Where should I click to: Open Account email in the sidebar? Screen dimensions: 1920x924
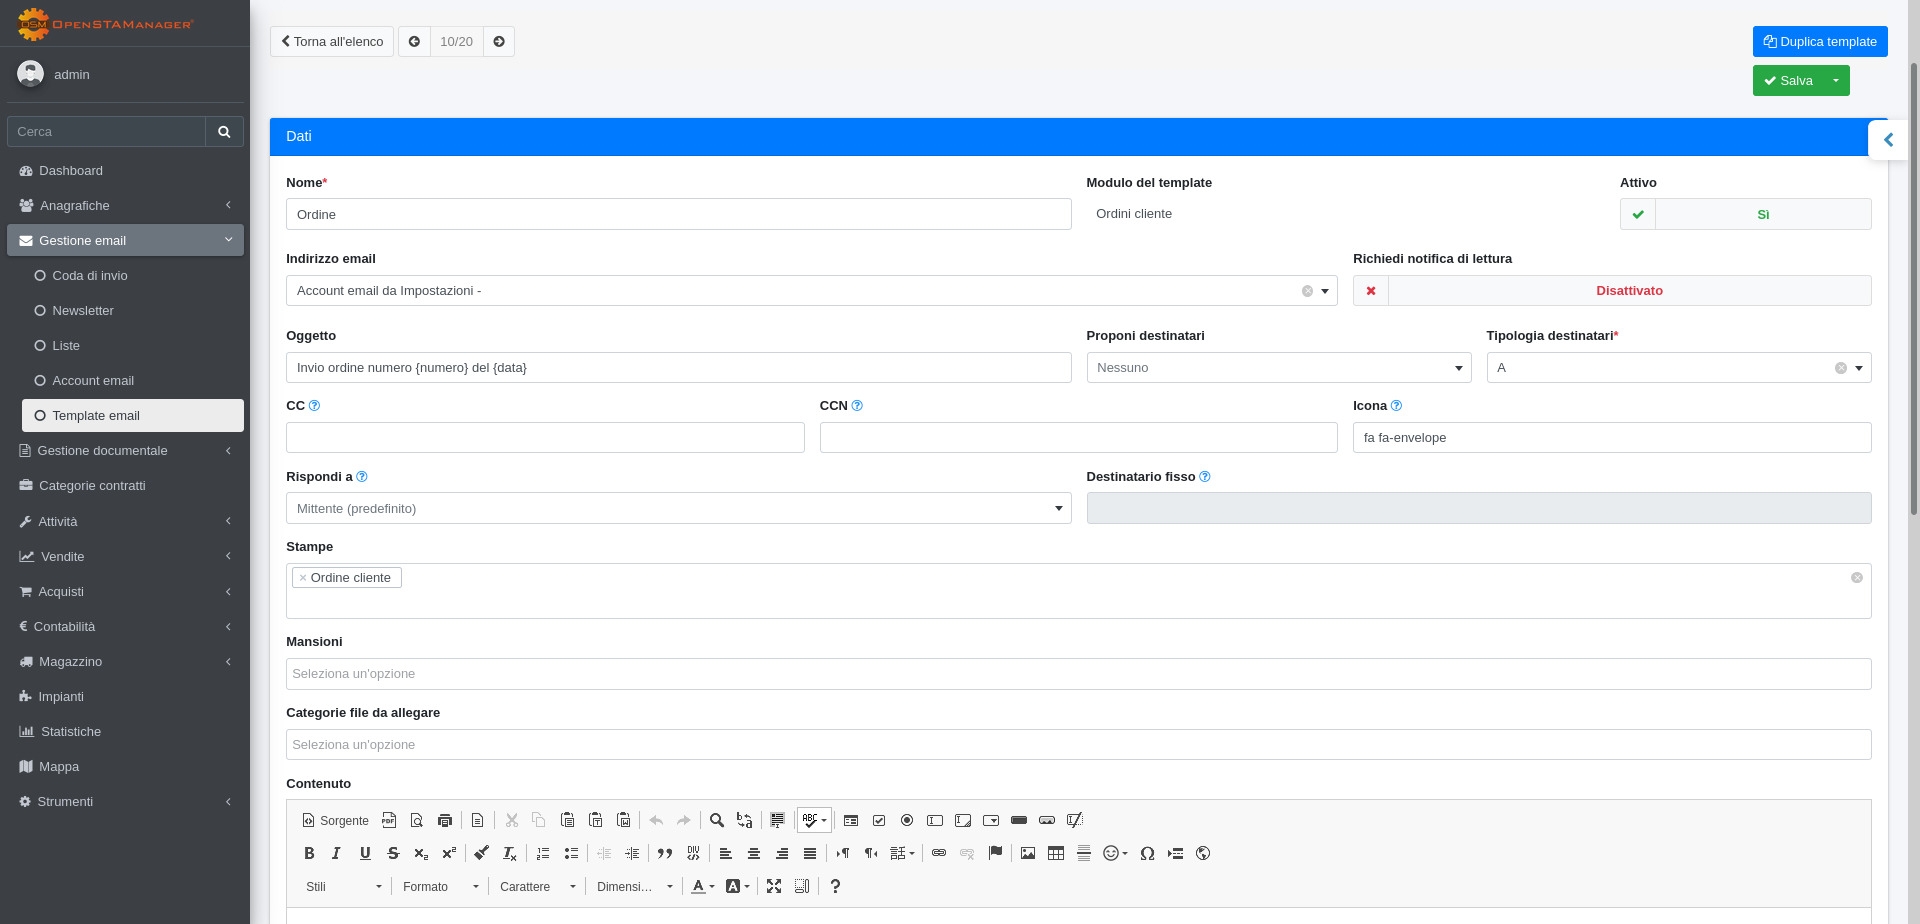93,381
